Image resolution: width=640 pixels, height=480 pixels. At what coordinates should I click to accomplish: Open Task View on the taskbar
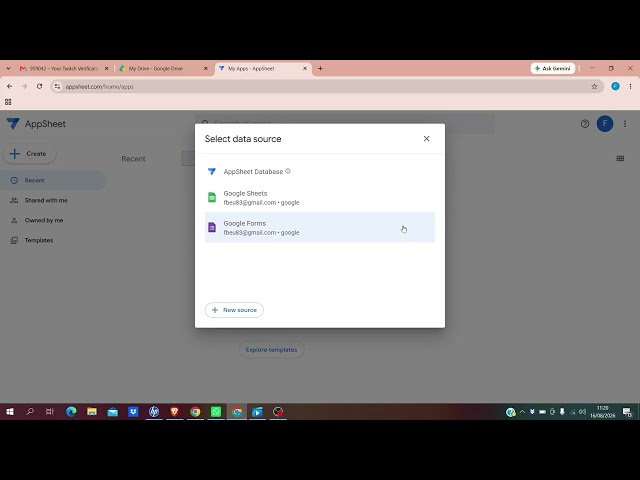click(x=50, y=412)
